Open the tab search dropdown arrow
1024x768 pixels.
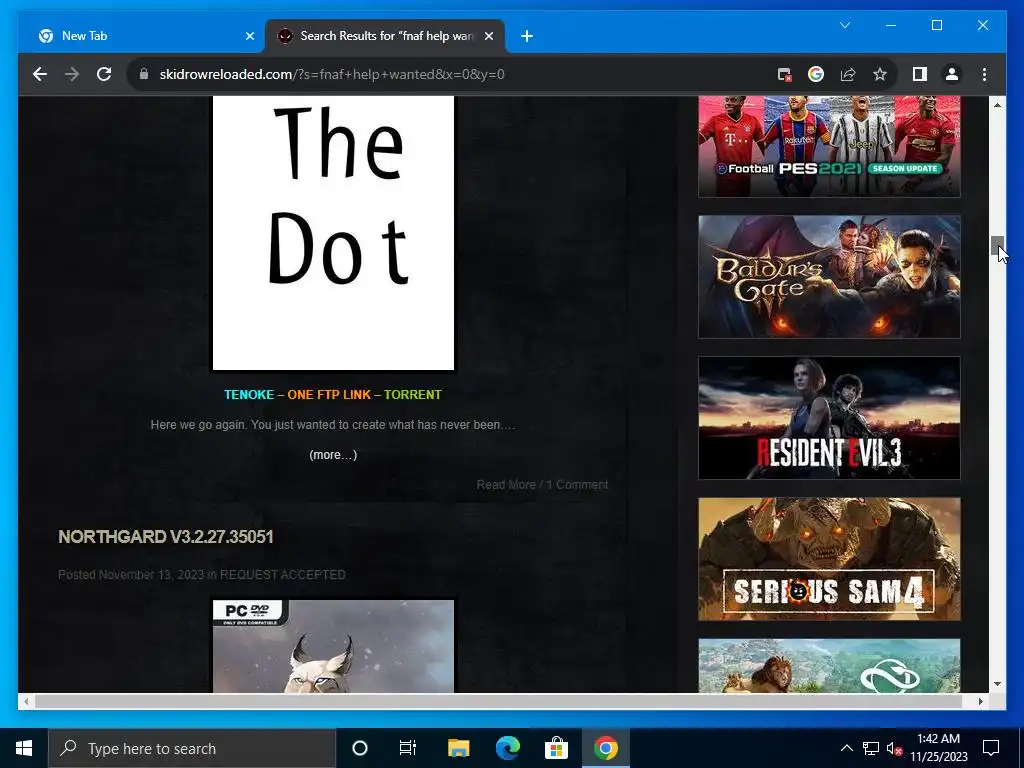845,25
